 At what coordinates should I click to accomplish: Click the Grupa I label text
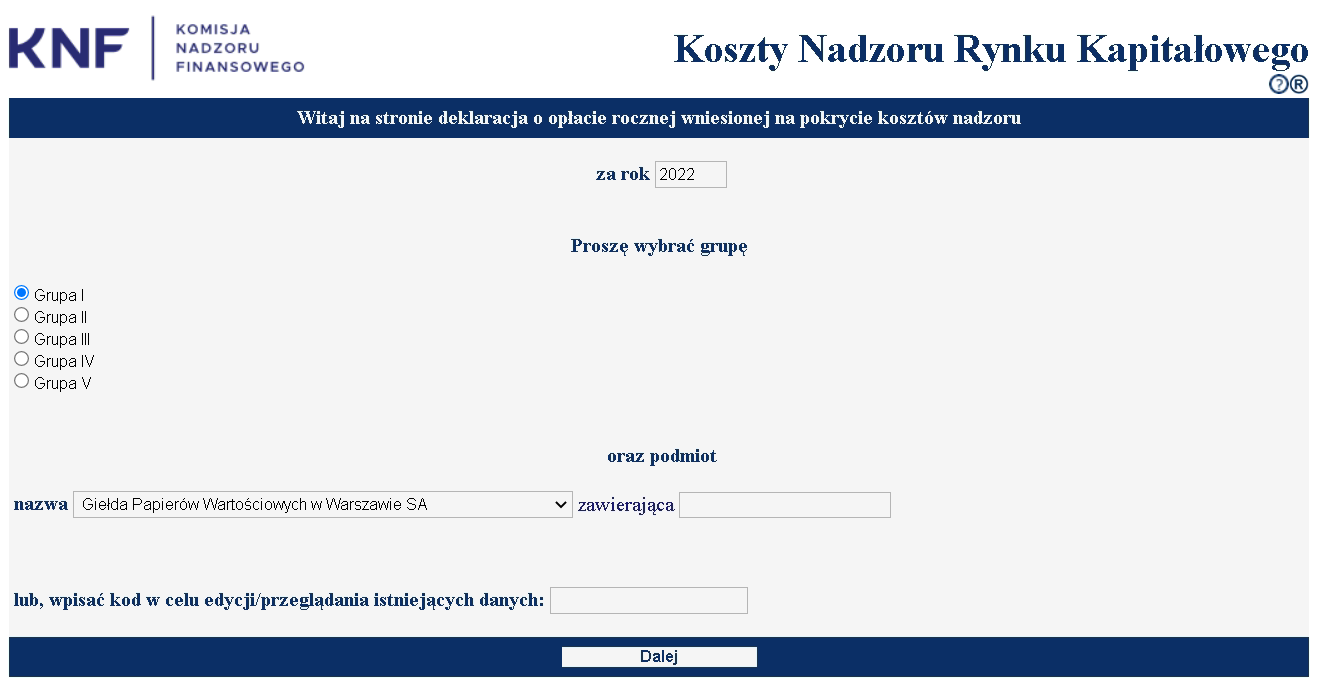(59, 296)
